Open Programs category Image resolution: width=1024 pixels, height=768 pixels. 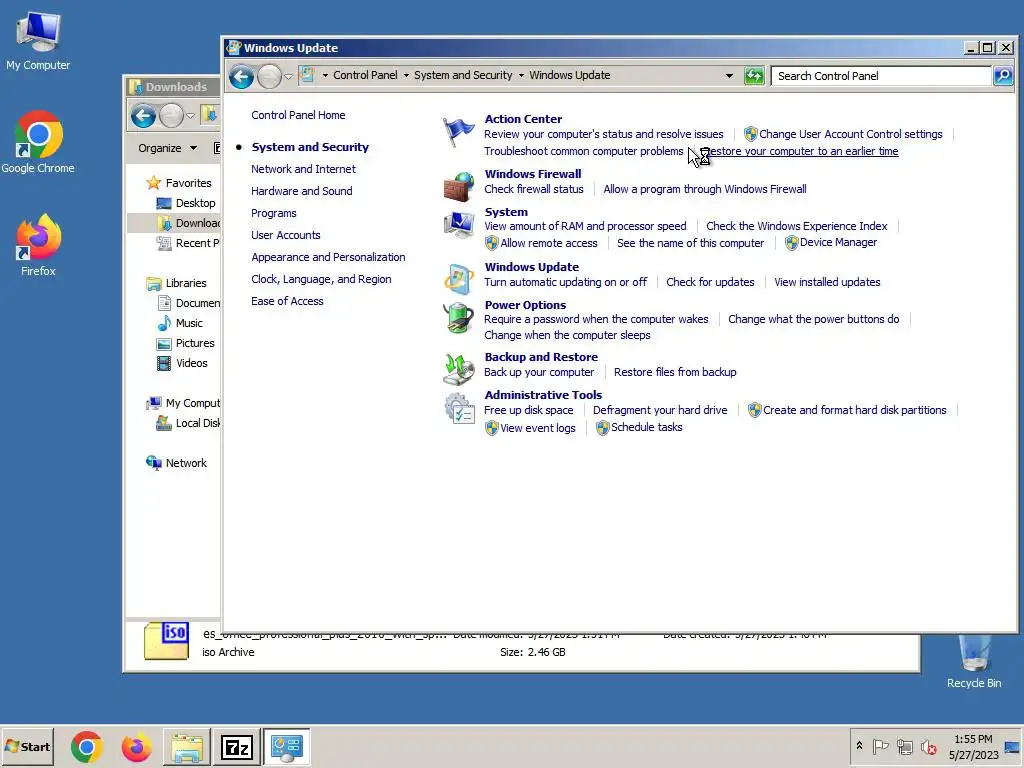coord(274,214)
